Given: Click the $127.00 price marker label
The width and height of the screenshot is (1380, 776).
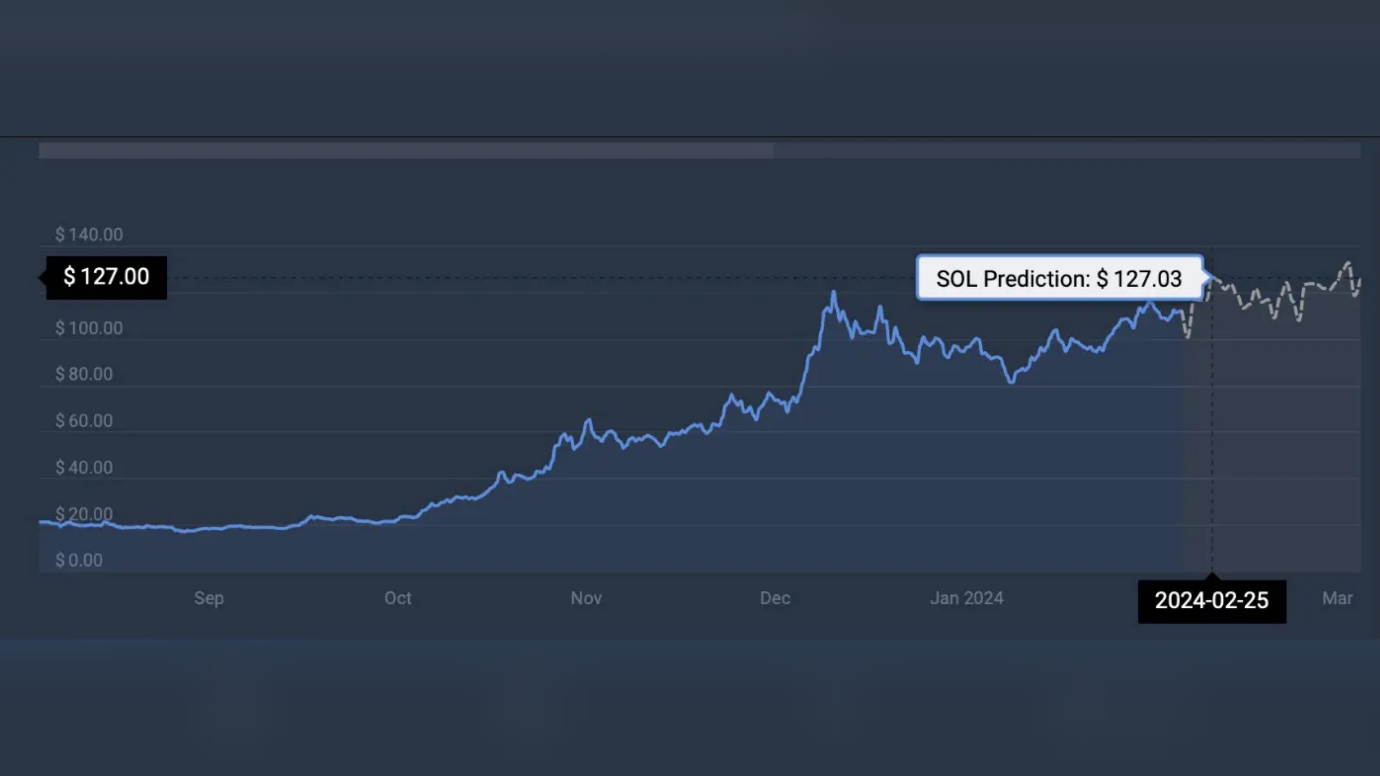Looking at the screenshot, I should pyautogui.click(x=106, y=277).
